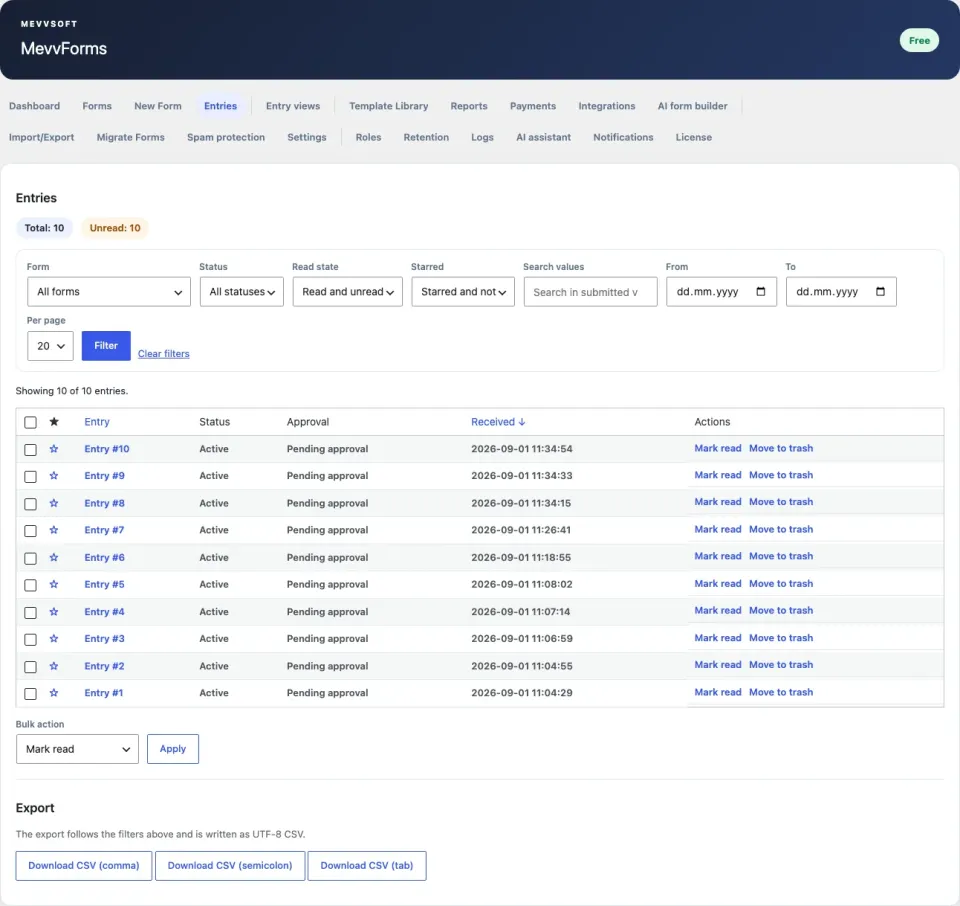Open the Payments tab
This screenshot has height=906, width=960.
[533, 106]
